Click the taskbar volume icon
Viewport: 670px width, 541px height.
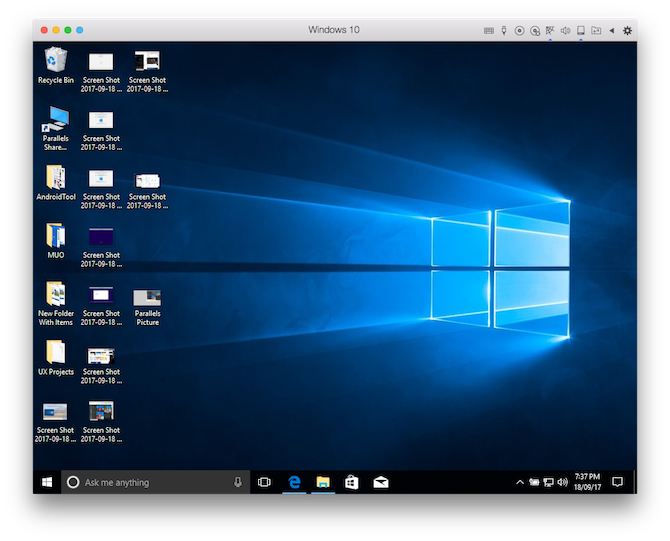coord(563,482)
